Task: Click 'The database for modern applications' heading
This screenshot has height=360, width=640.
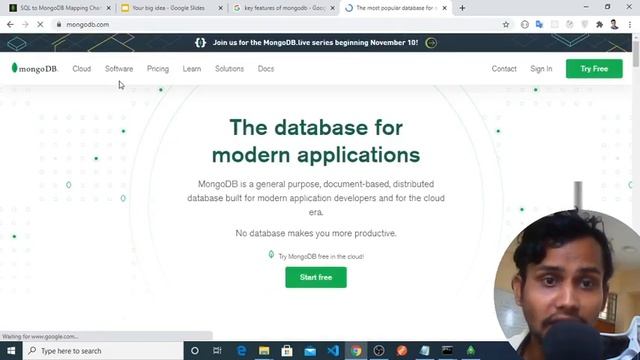Action: click(x=316, y=141)
